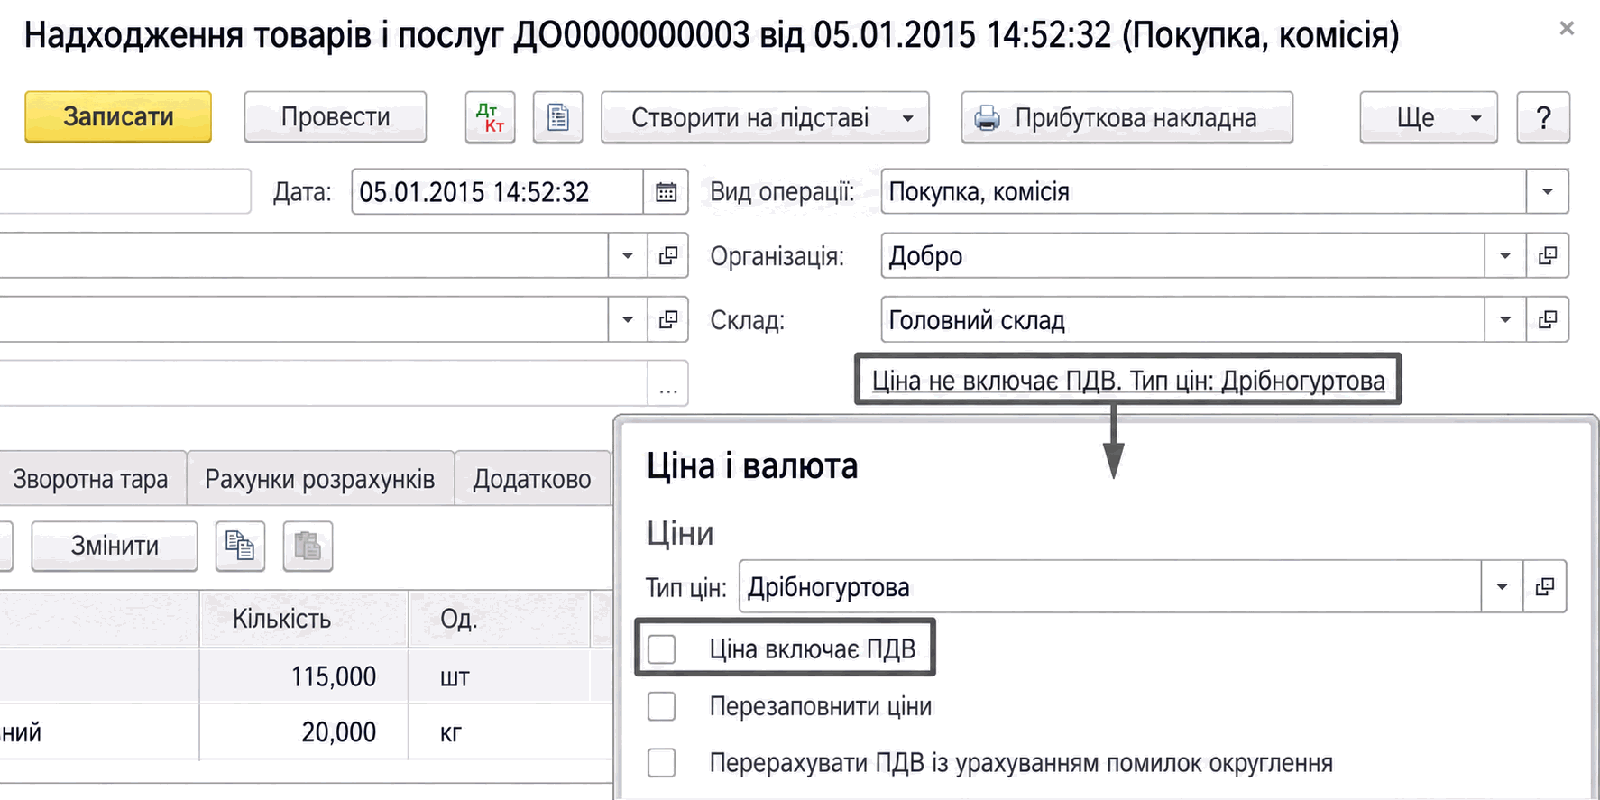
Task: Switch to the Зворотна тара tab
Action: [91, 479]
